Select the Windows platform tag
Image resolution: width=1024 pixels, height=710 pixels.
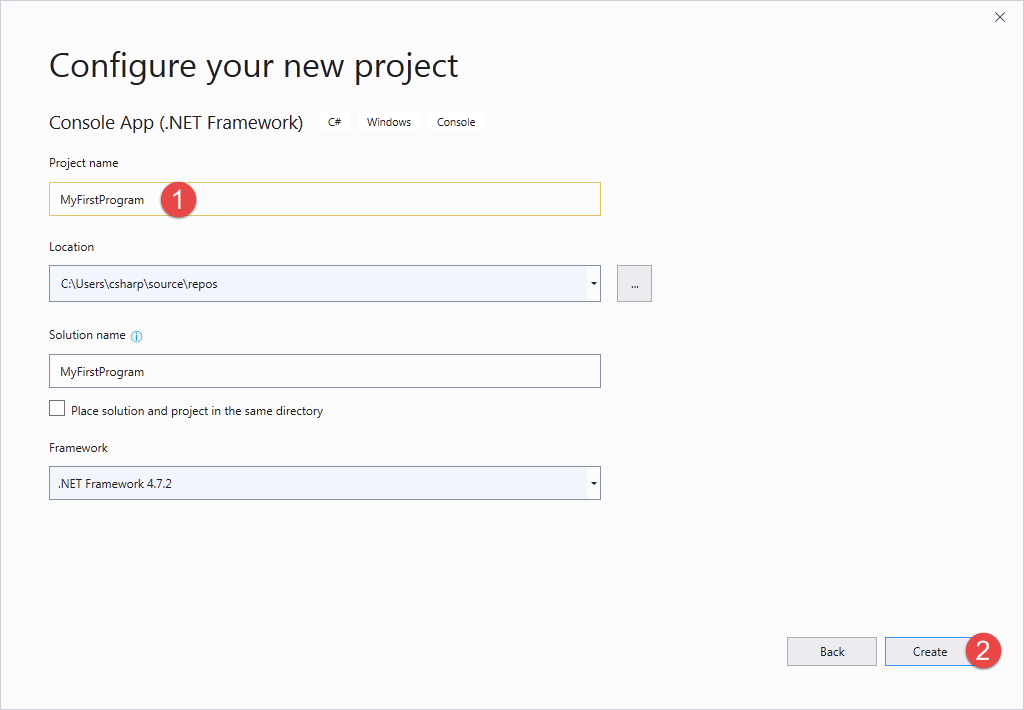pyautogui.click(x=388, y=121)
